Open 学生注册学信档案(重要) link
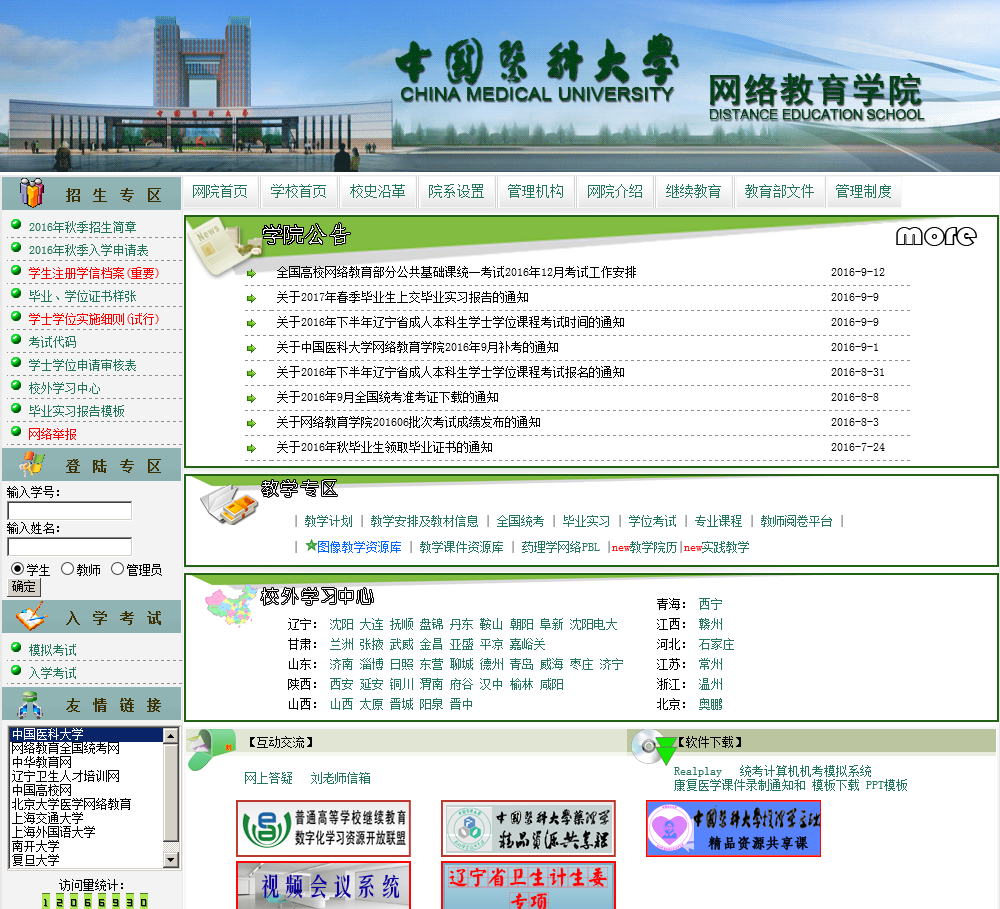Screen dimensions: 1000x909 click(94, 273)
